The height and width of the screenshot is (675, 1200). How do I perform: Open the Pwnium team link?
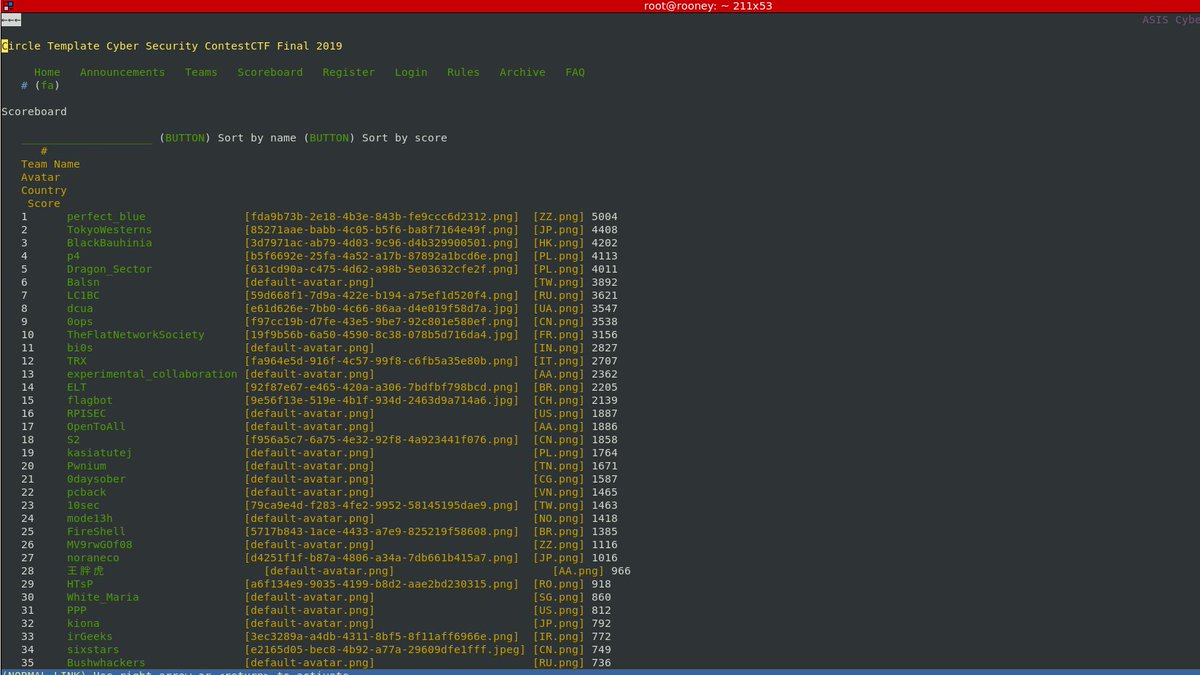click(x=86, y=466)
